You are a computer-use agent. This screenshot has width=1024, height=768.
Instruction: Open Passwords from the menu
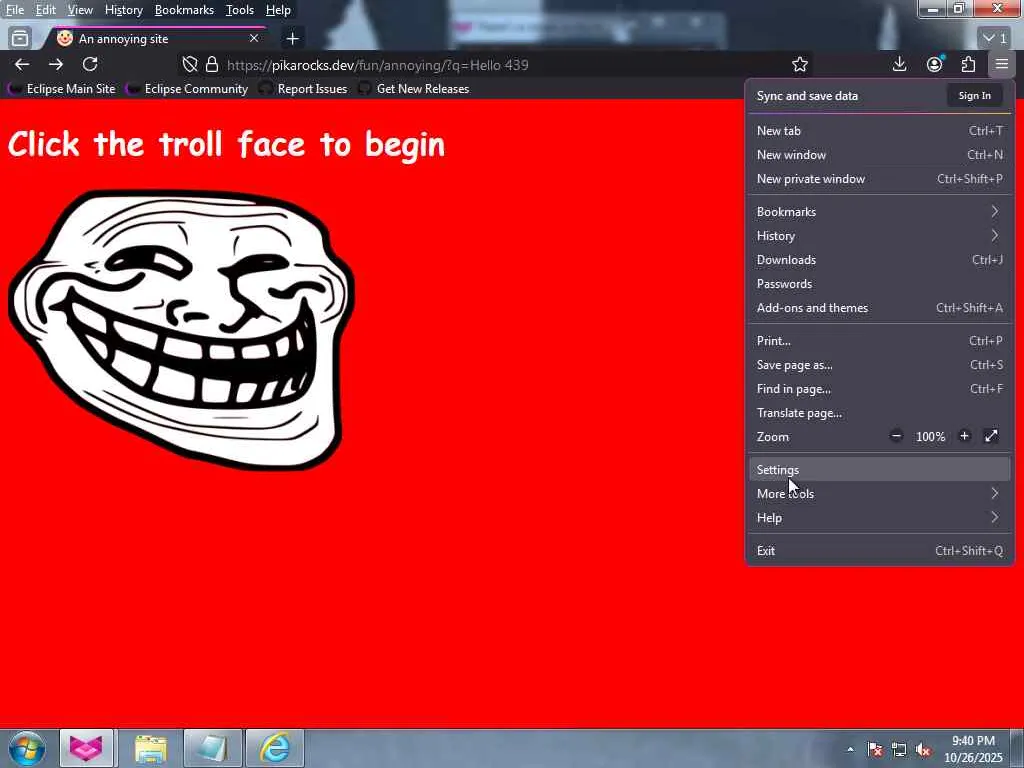coord(879,284)
